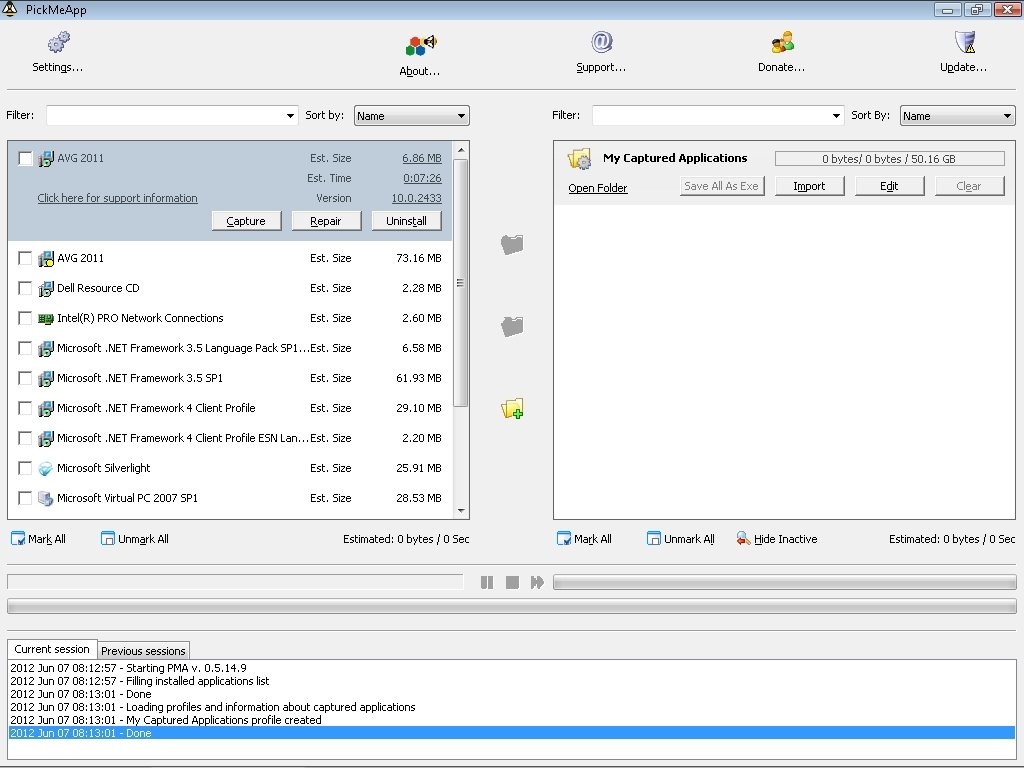Open the About colored balls icon
The height and width of the screenshot is (768, 1024).
(421, 46)
